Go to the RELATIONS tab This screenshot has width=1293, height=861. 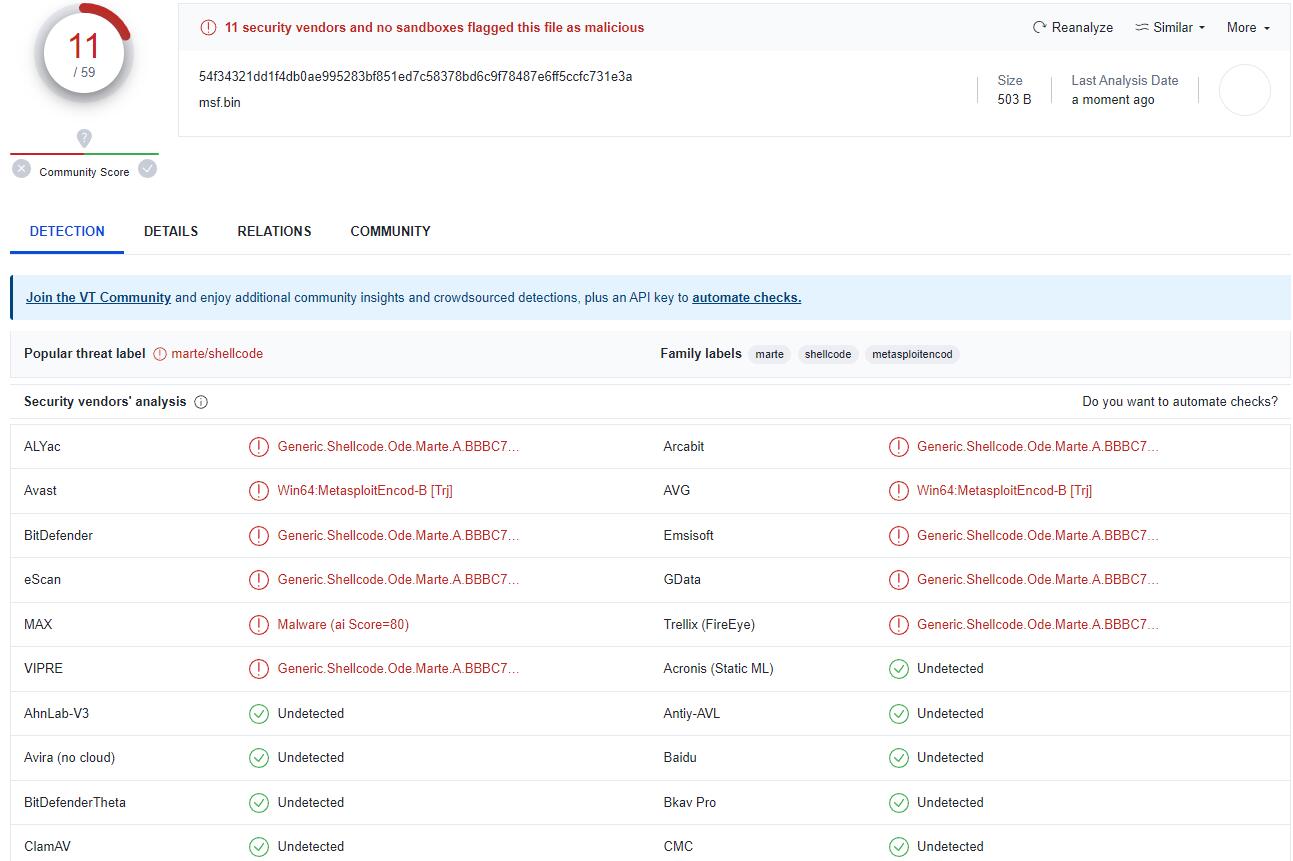coord(274,231)
